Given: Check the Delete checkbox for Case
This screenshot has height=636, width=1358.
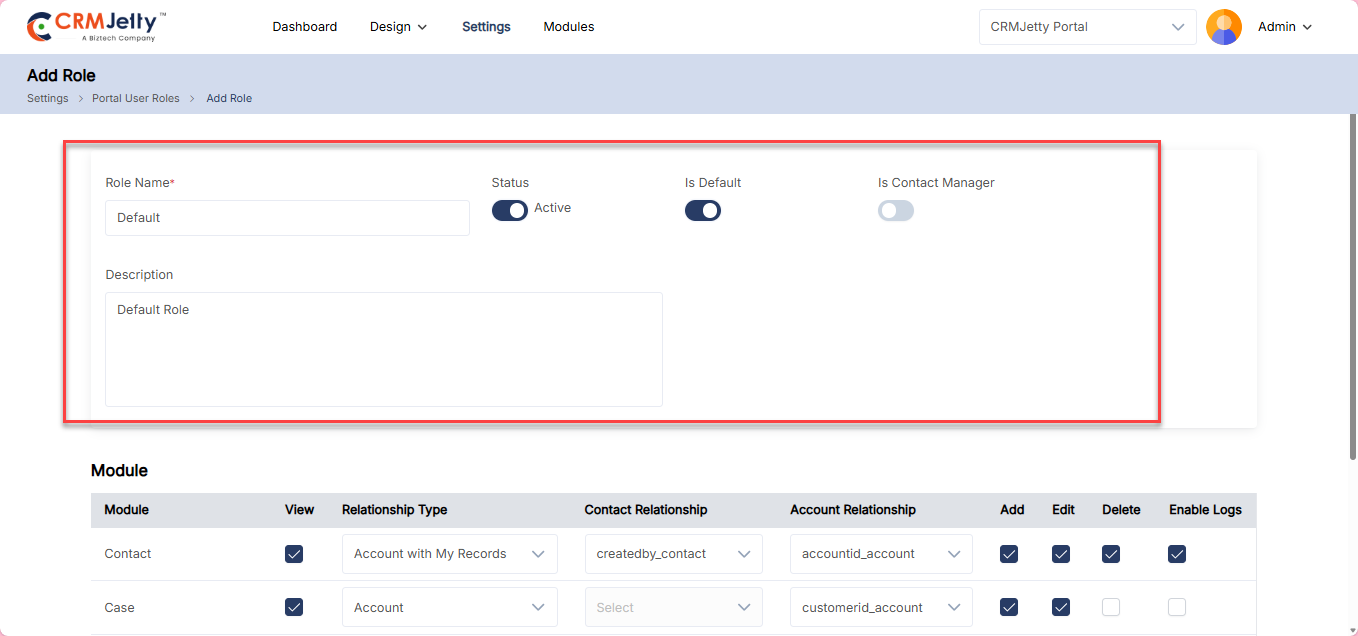Looking at the screenshot, I should pyautogui.click(x=1111, y=607).
